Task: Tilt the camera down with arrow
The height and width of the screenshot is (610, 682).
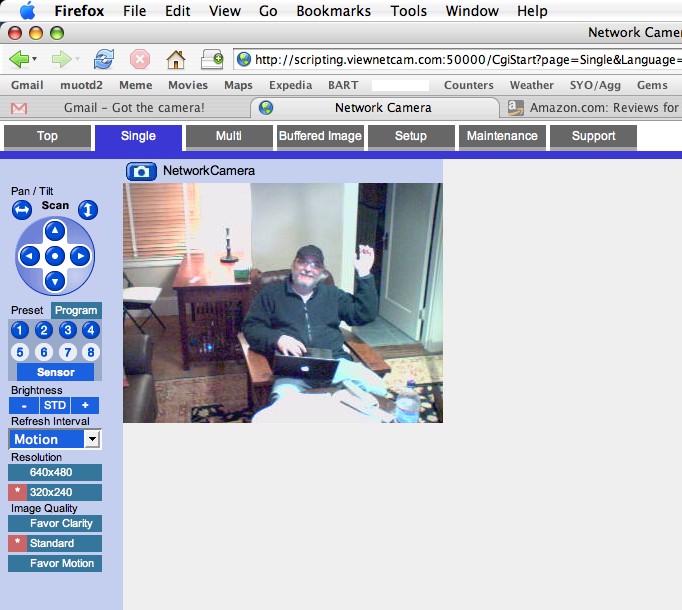Action: pyautogui.click(x=55, y=281)
